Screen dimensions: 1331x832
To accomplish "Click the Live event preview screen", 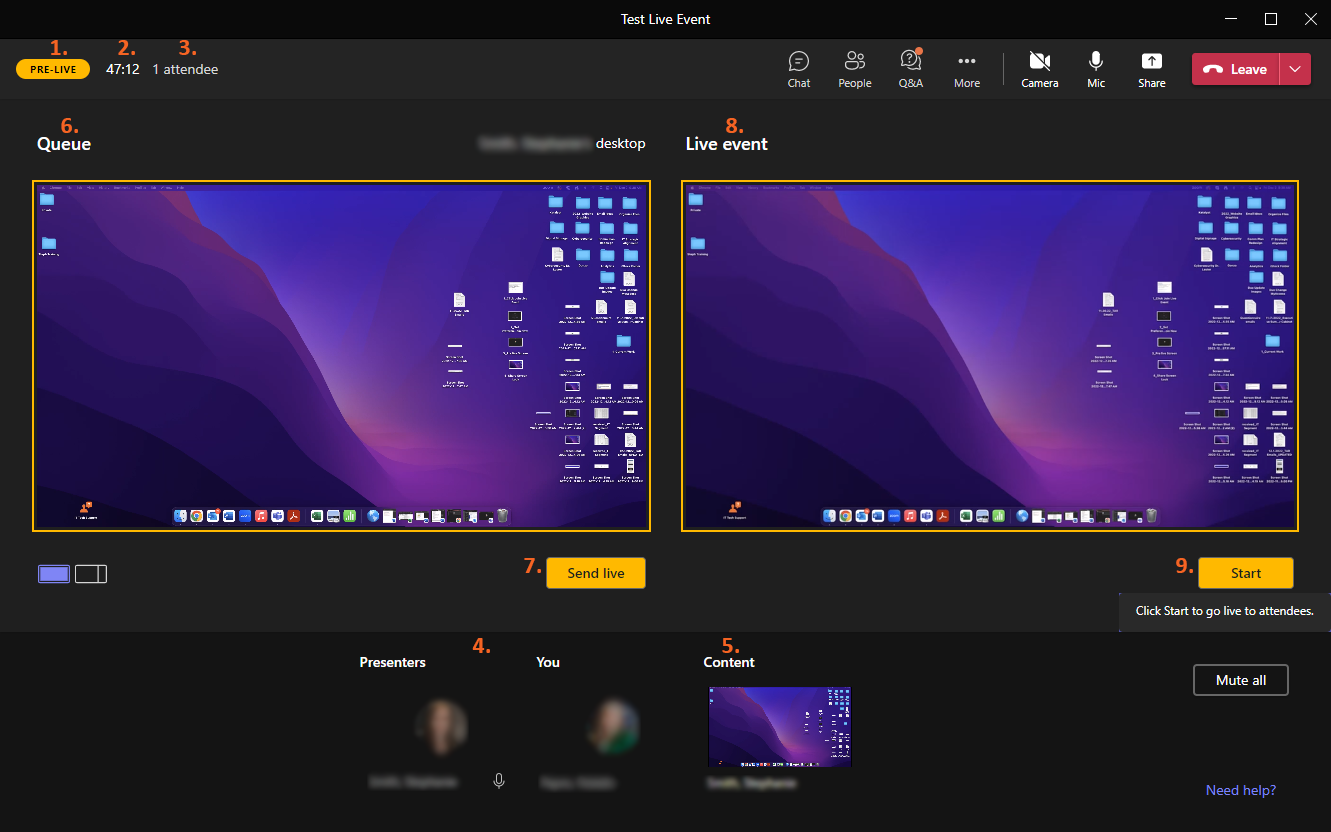I will [990, 356].
